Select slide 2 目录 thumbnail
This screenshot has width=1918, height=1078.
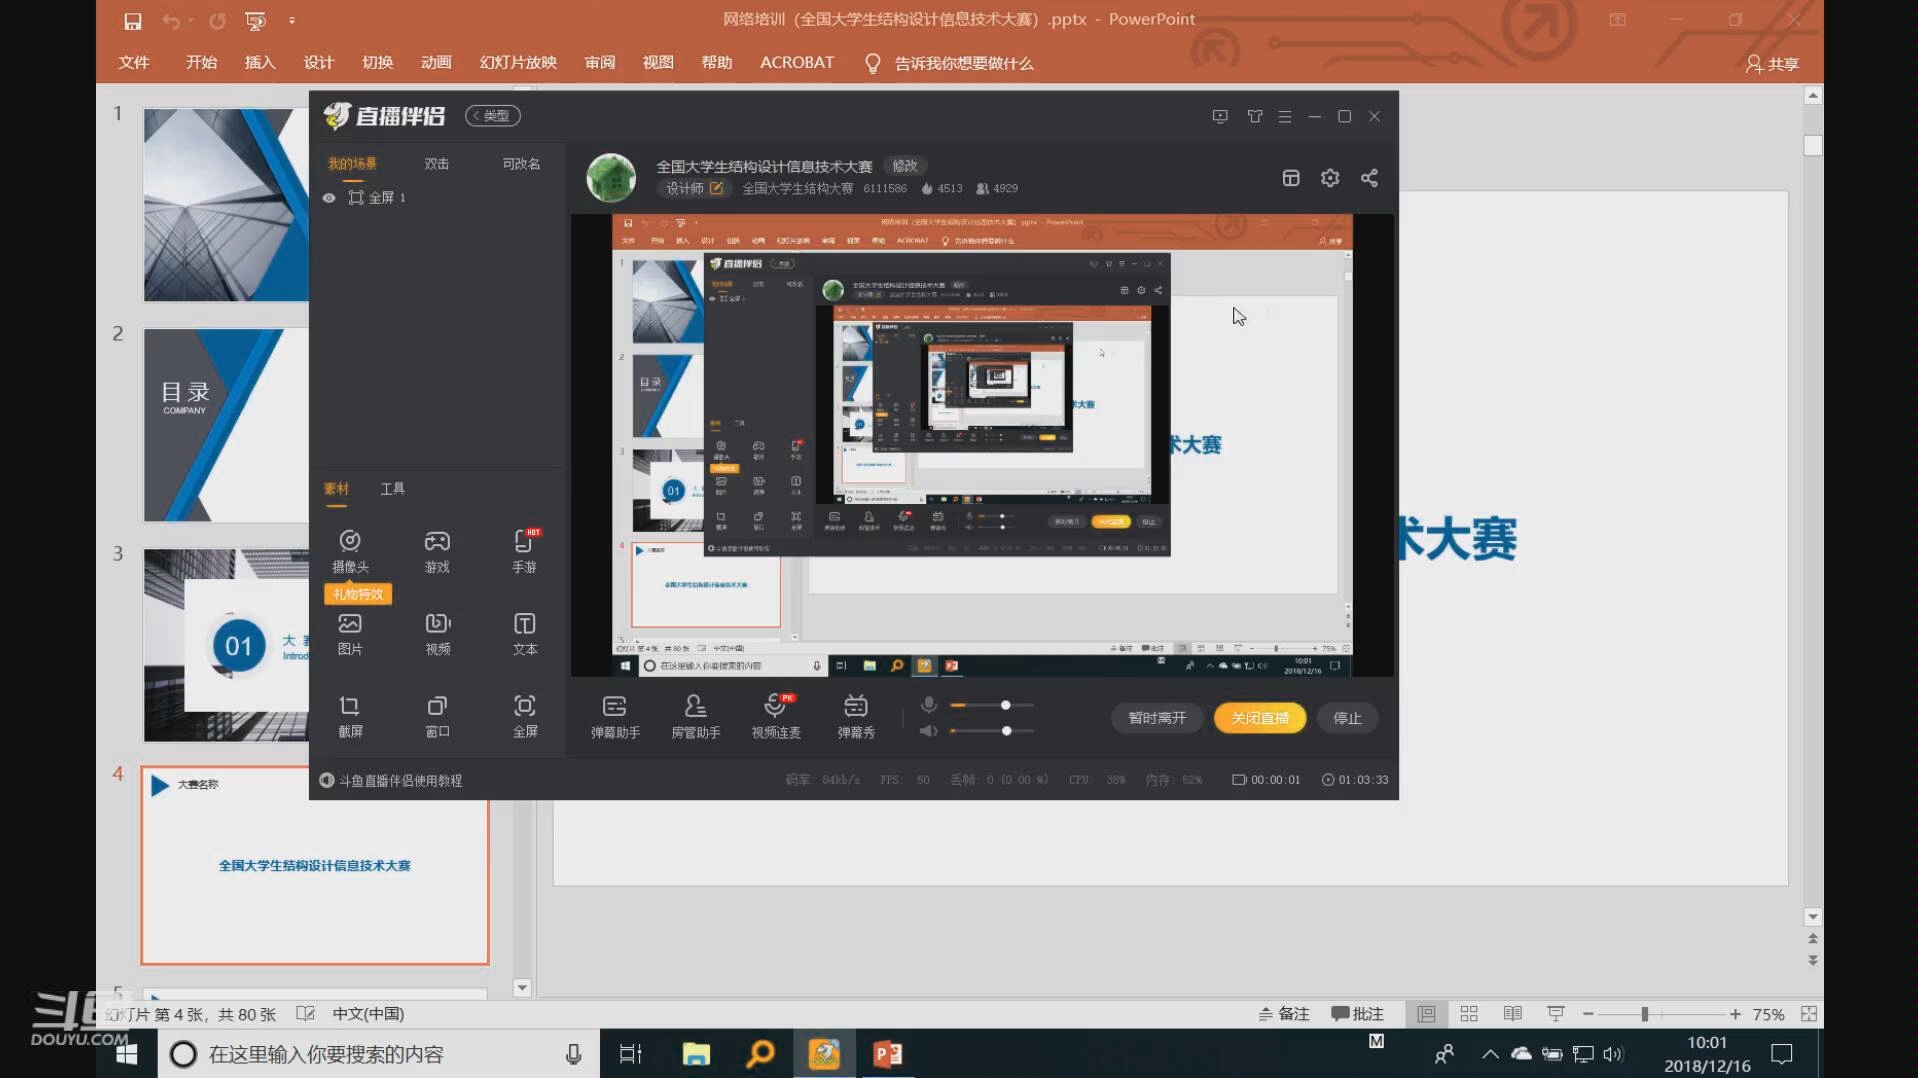click(226, 425)
